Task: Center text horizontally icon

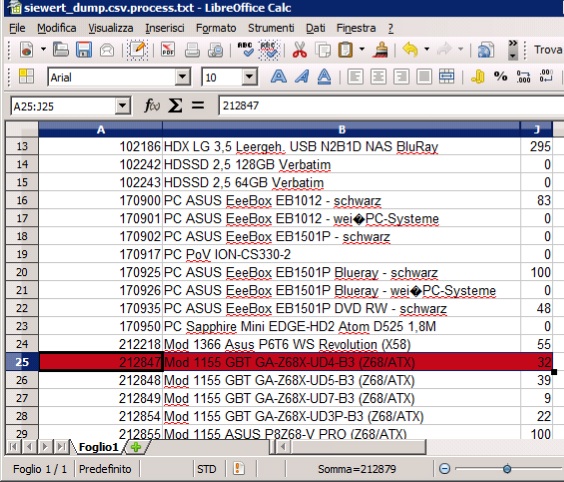Action: coord(378,77)
